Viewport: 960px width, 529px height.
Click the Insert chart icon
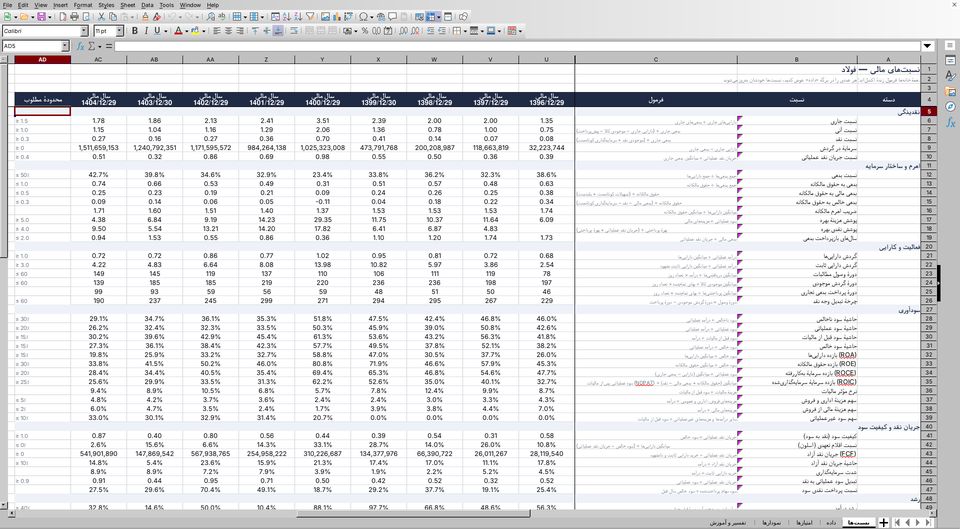(x=337, y=17)
